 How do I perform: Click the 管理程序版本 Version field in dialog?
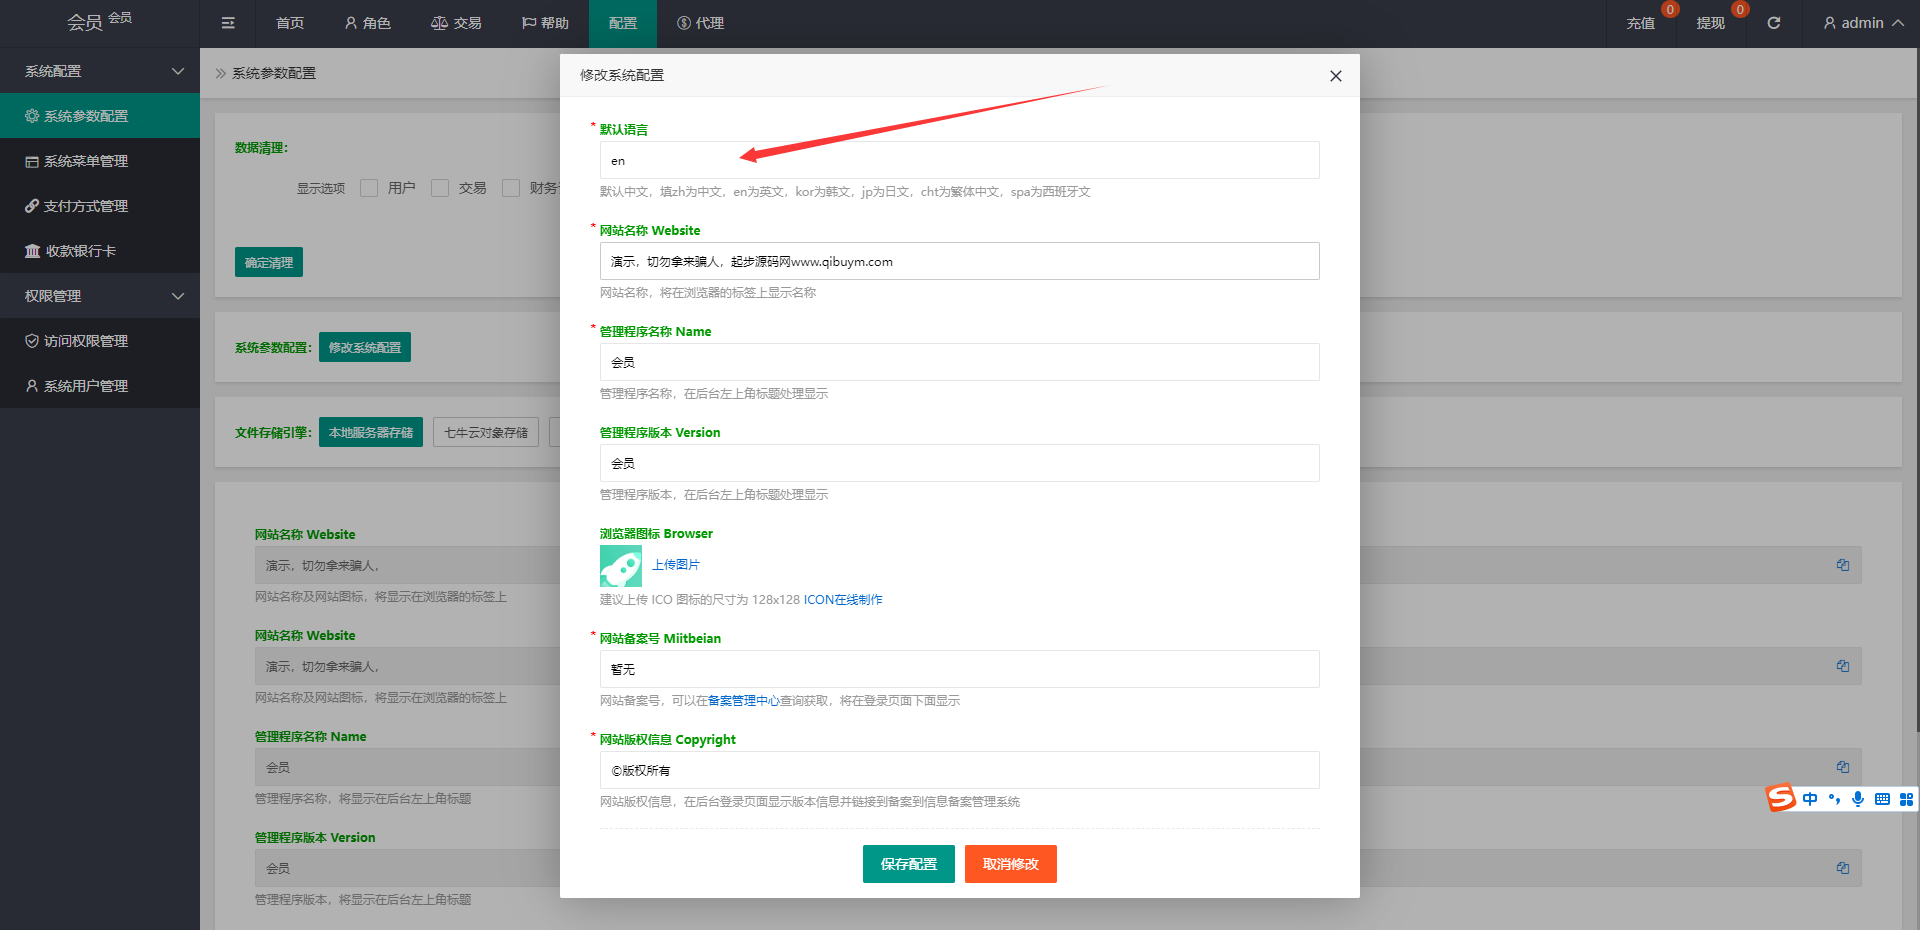959,463
